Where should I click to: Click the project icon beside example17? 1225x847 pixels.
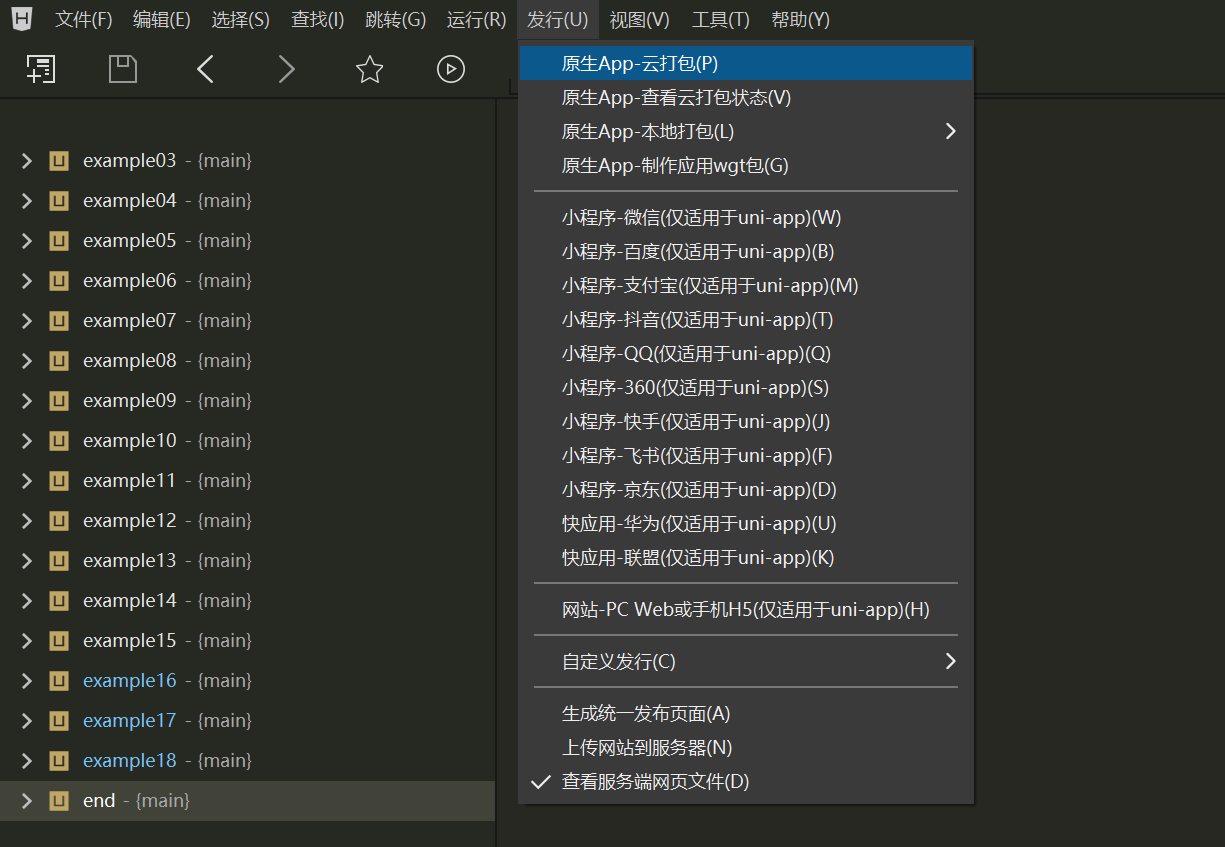click(59, 721)
